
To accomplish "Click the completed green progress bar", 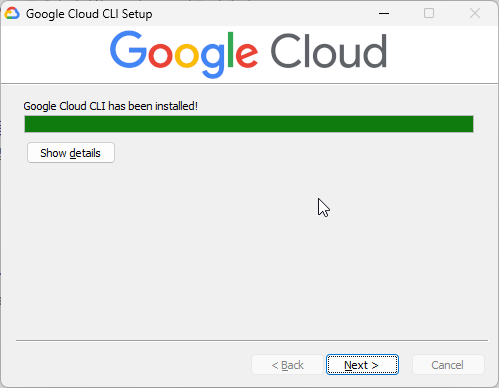I will pyautogui.click(x=249, y=124).
